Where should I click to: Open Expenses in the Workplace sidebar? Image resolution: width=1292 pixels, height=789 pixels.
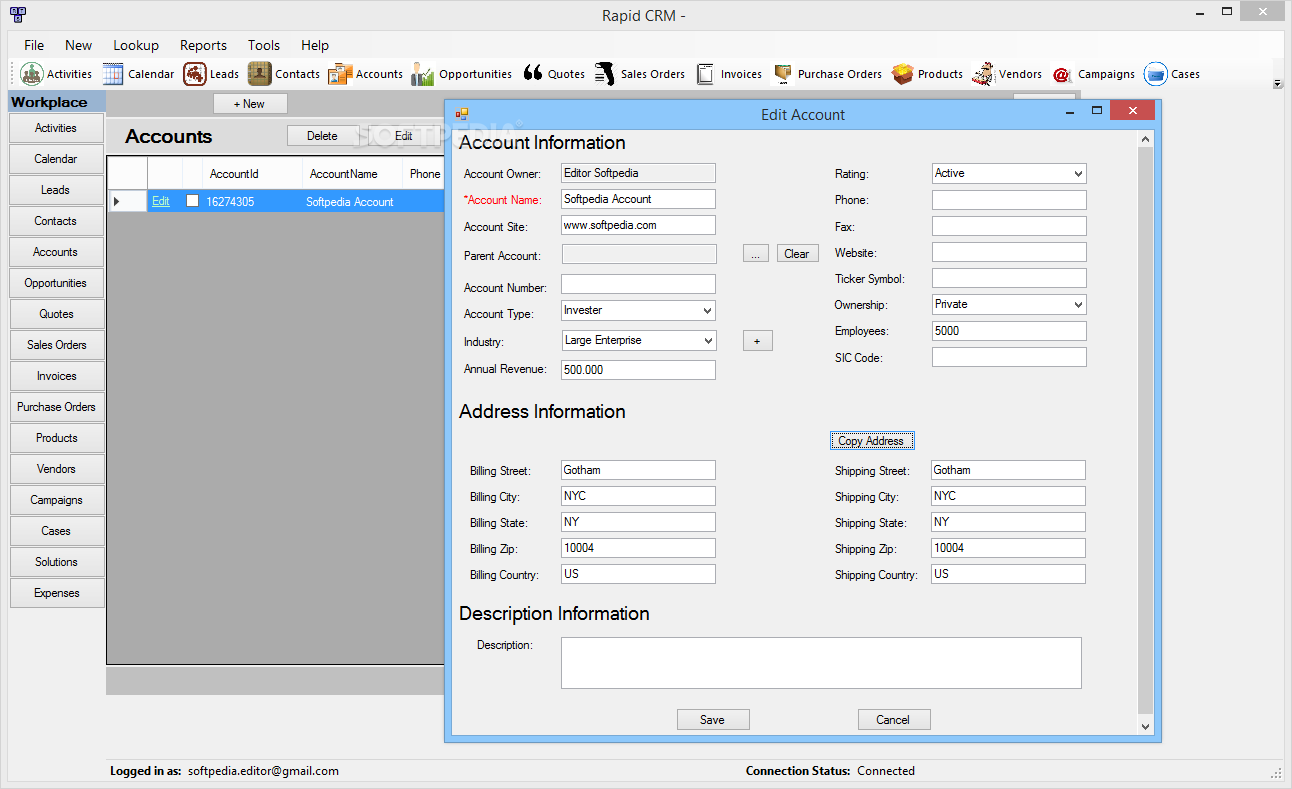[x=57, y=593]
